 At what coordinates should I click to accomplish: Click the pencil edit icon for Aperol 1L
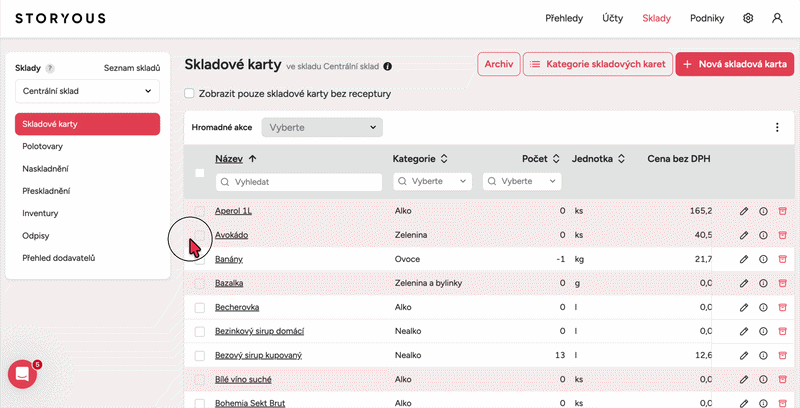coord(744,211)
